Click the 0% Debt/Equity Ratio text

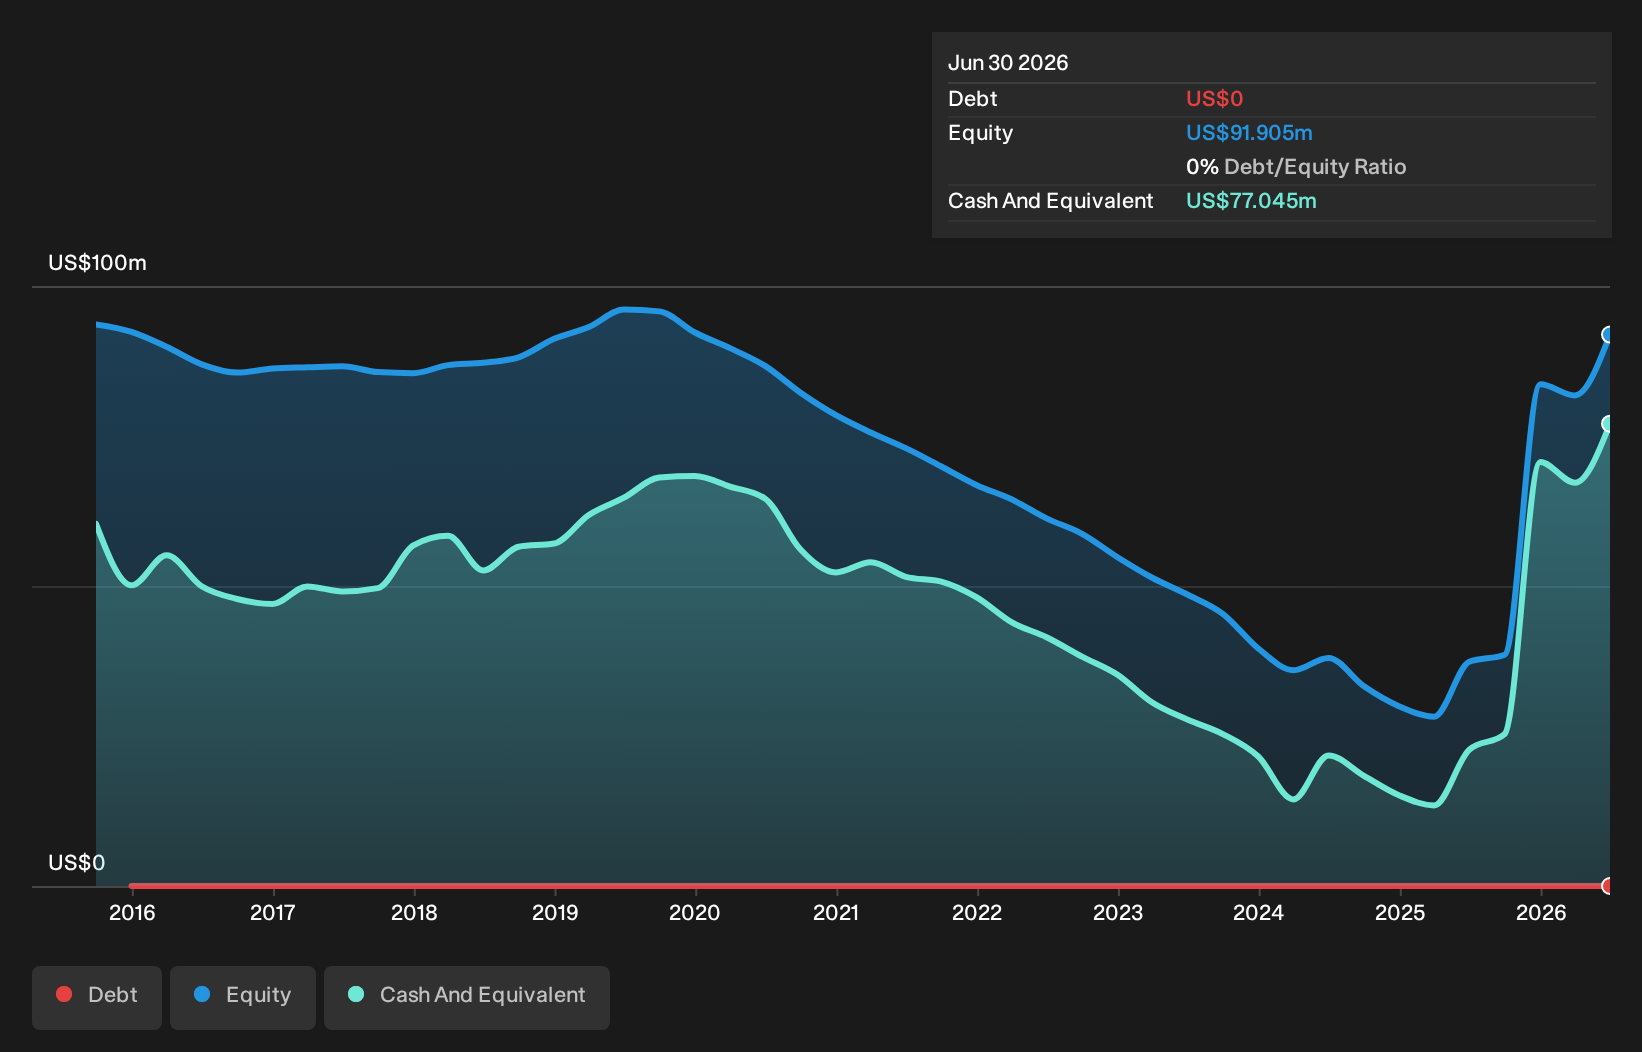point(1296,167)
